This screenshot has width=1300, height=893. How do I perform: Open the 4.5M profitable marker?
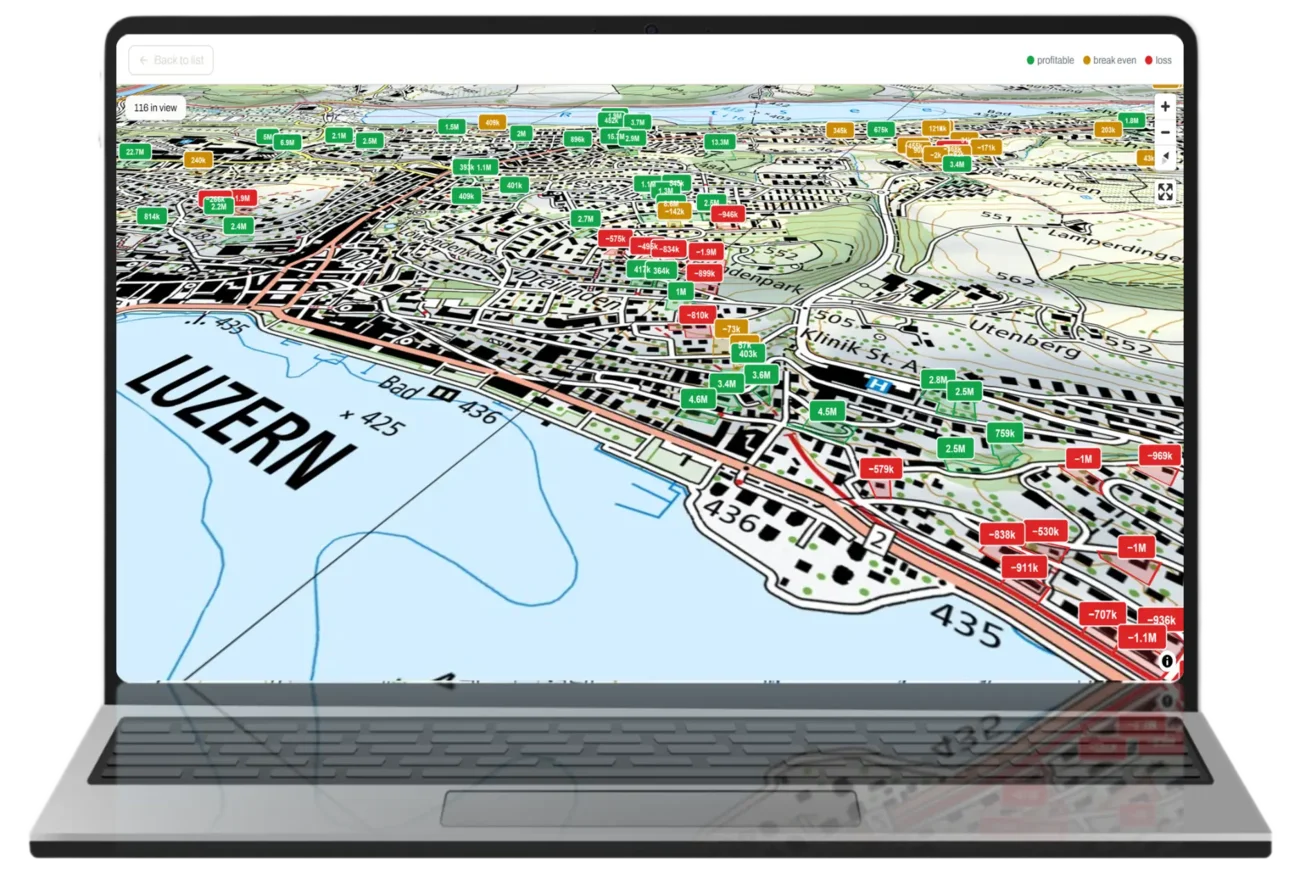(827, 411)
